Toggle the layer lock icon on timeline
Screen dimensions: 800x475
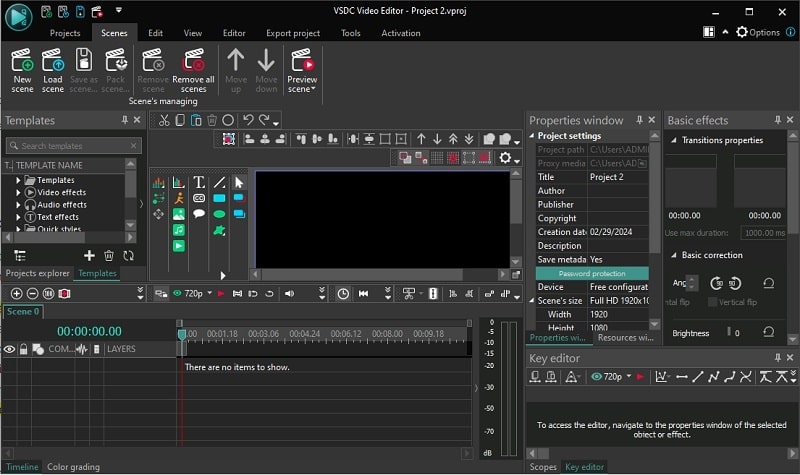click(x=23, y=349)
